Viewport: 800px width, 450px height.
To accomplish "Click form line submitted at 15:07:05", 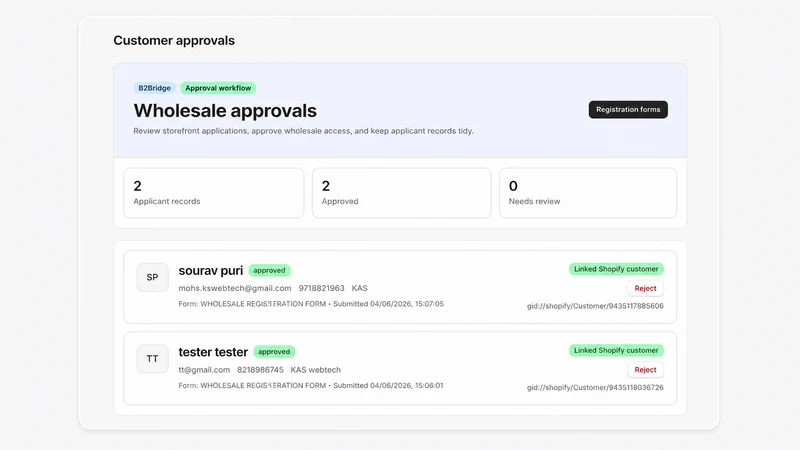I will coord(311,304).
